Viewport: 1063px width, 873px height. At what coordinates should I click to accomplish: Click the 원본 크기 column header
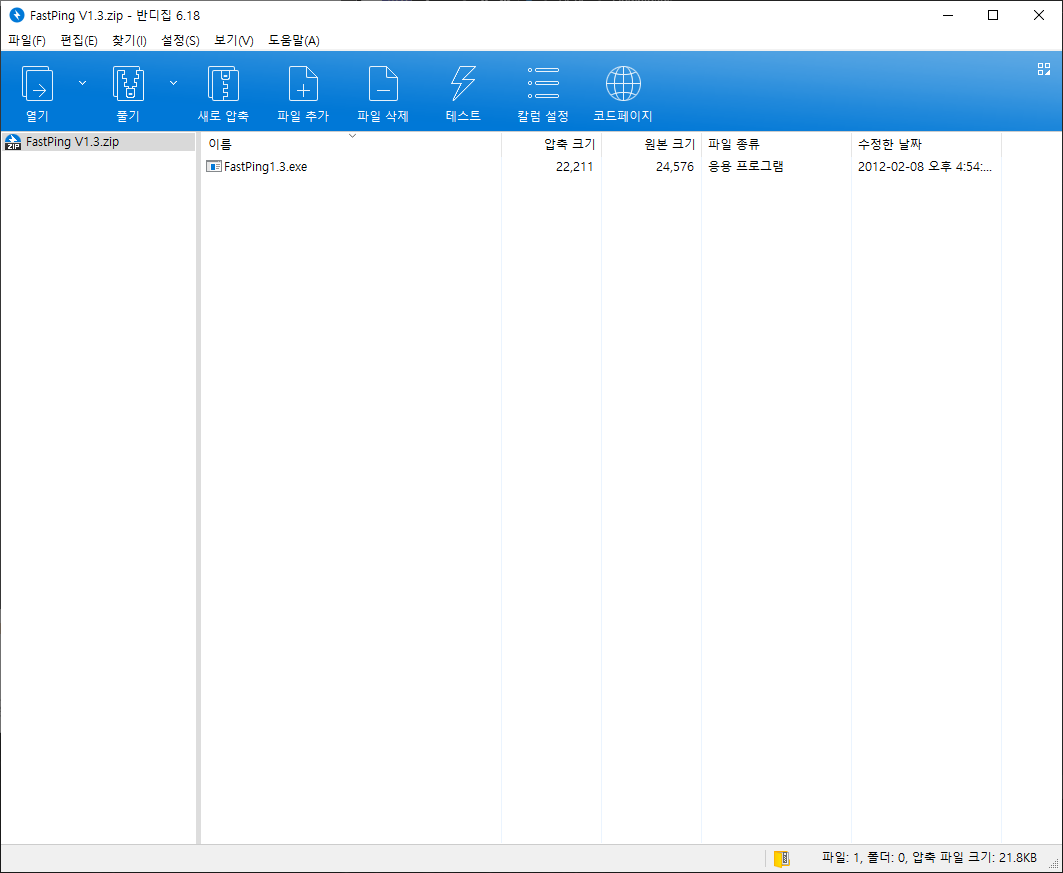pyautogui.click(x=670, y=143)
